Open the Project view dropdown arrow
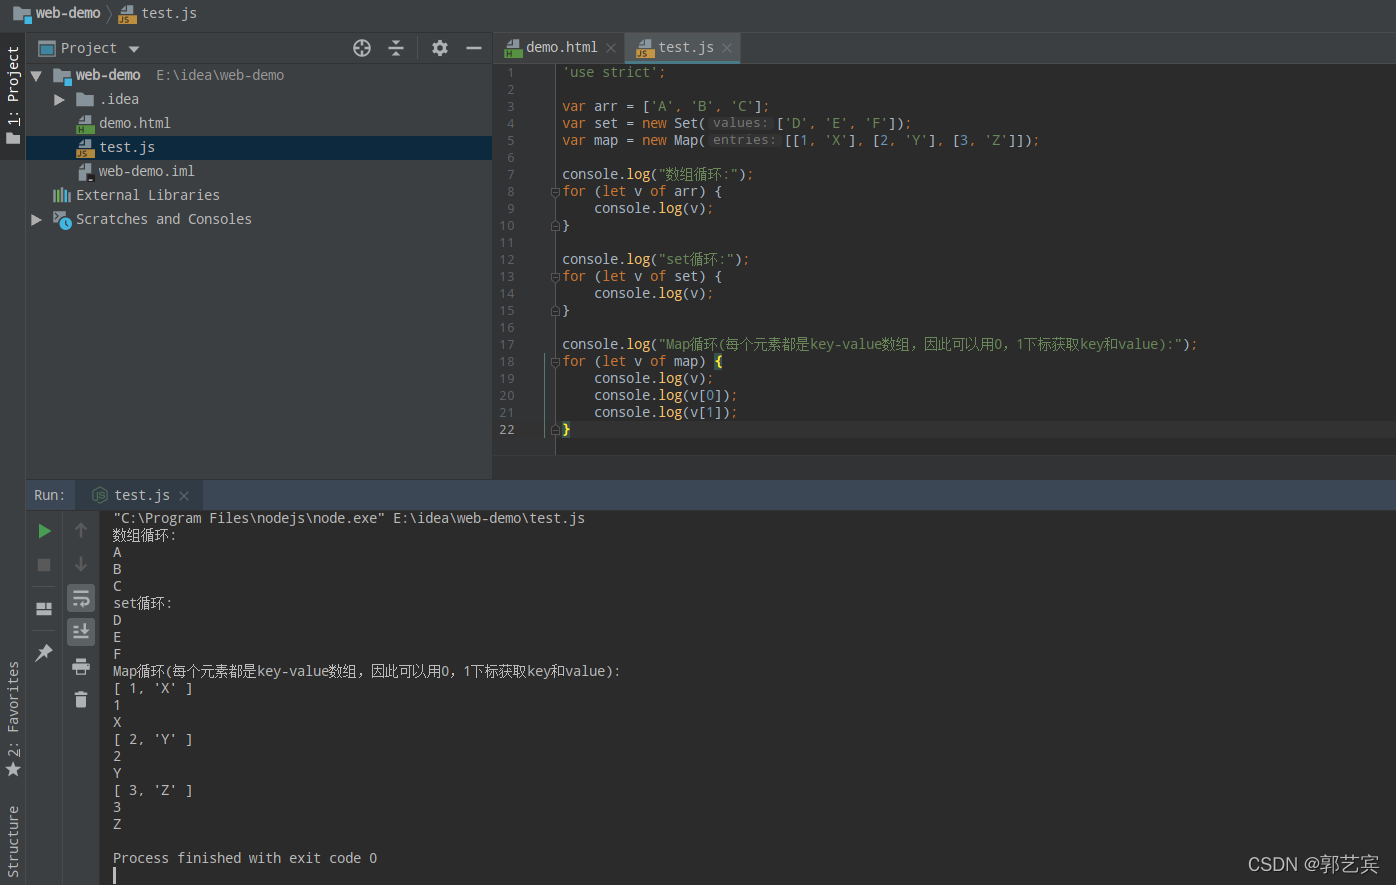1396x885 pixels. [x=134, y=49]
